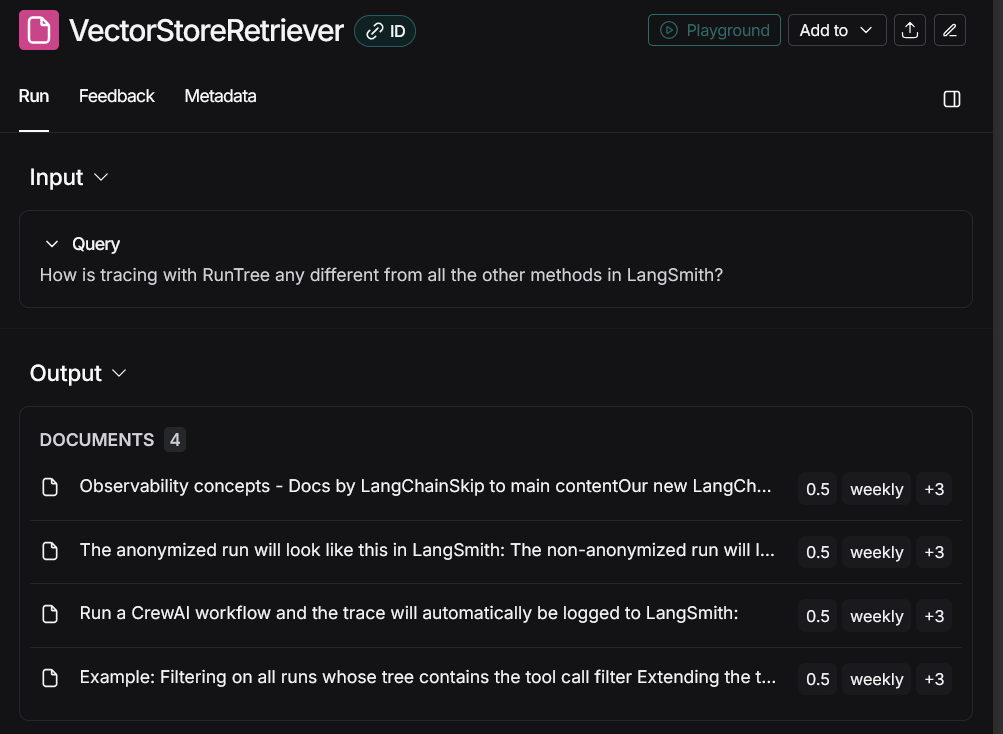Switch to the Feedback tab
This screenshot has height=734, width=1003.
click(x=116, y=96)
